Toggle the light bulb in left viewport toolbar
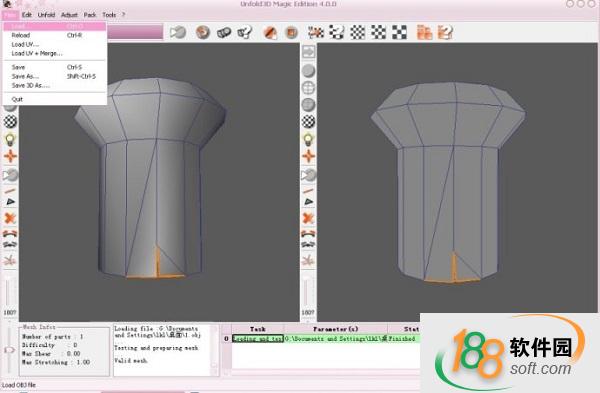 pyautogui.click(x=10, y=139)
